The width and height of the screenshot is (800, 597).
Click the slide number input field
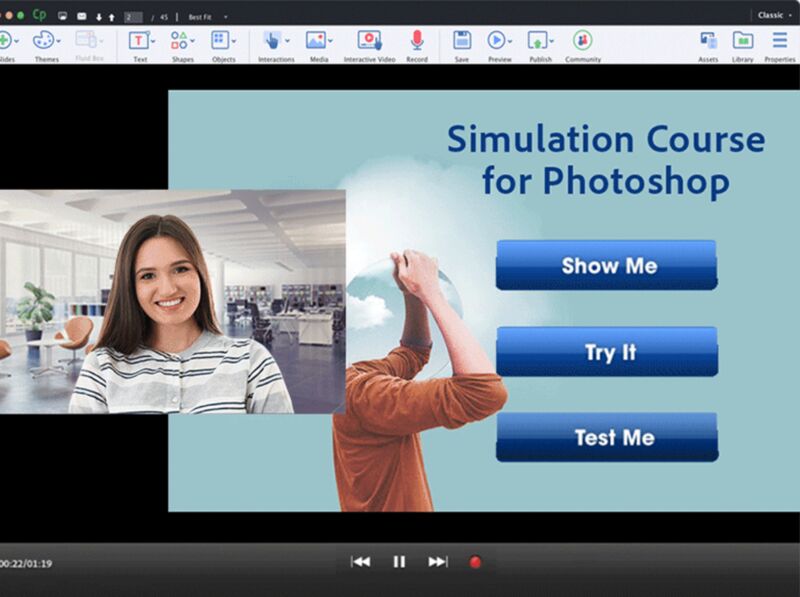click(x=133, y=16)
